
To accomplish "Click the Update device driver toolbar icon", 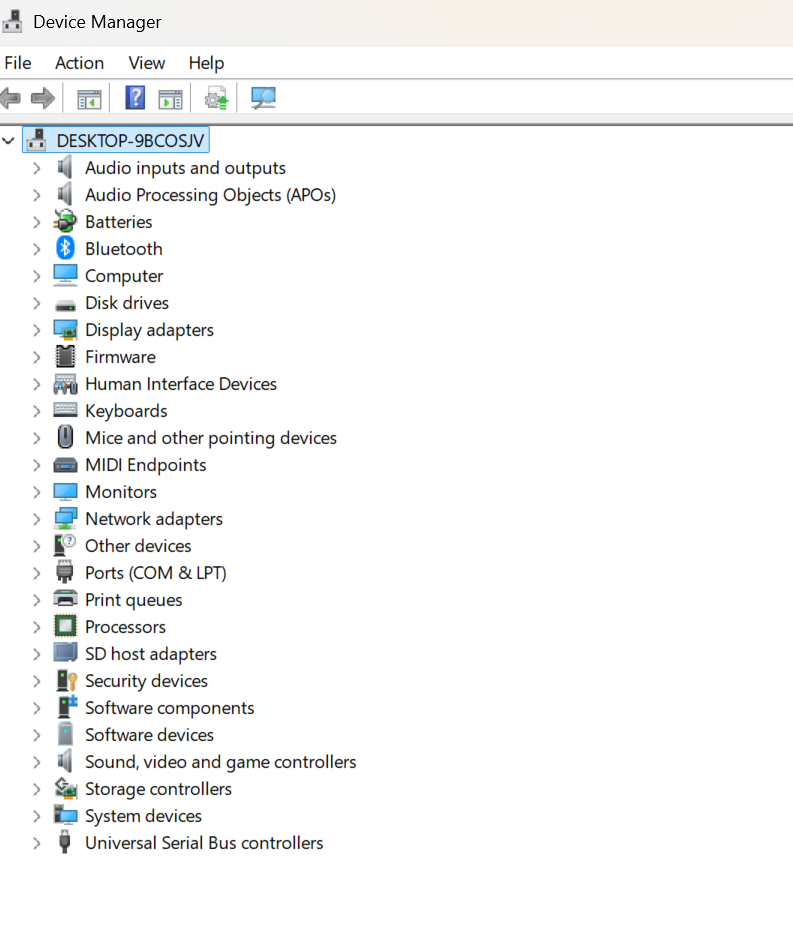I will pos(216,98).
